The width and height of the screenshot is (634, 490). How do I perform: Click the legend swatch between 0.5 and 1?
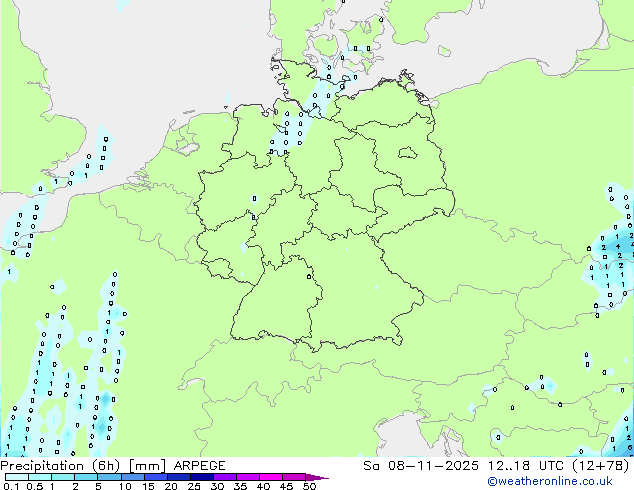pyautogui.click(x=40, y=477)
